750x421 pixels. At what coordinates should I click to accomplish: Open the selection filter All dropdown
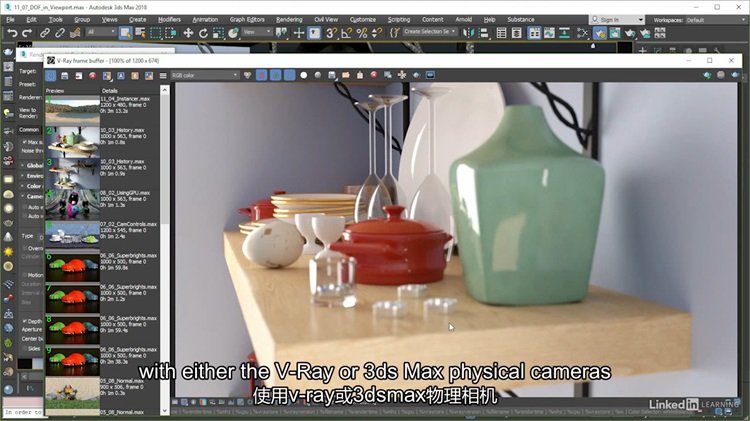click(101, 32)
